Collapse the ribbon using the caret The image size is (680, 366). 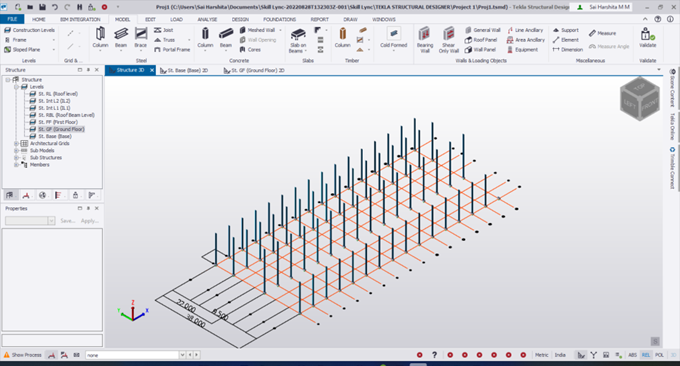point(645,19)
